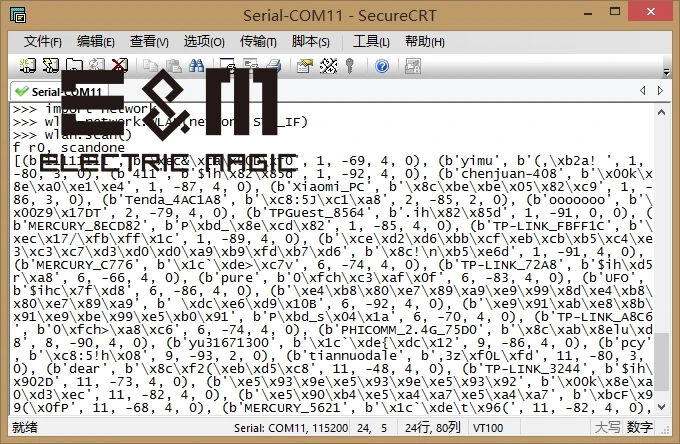Viewport: 680px width, 444px height.
Task: Click the tab scroll right arrow
Action: 660,90
